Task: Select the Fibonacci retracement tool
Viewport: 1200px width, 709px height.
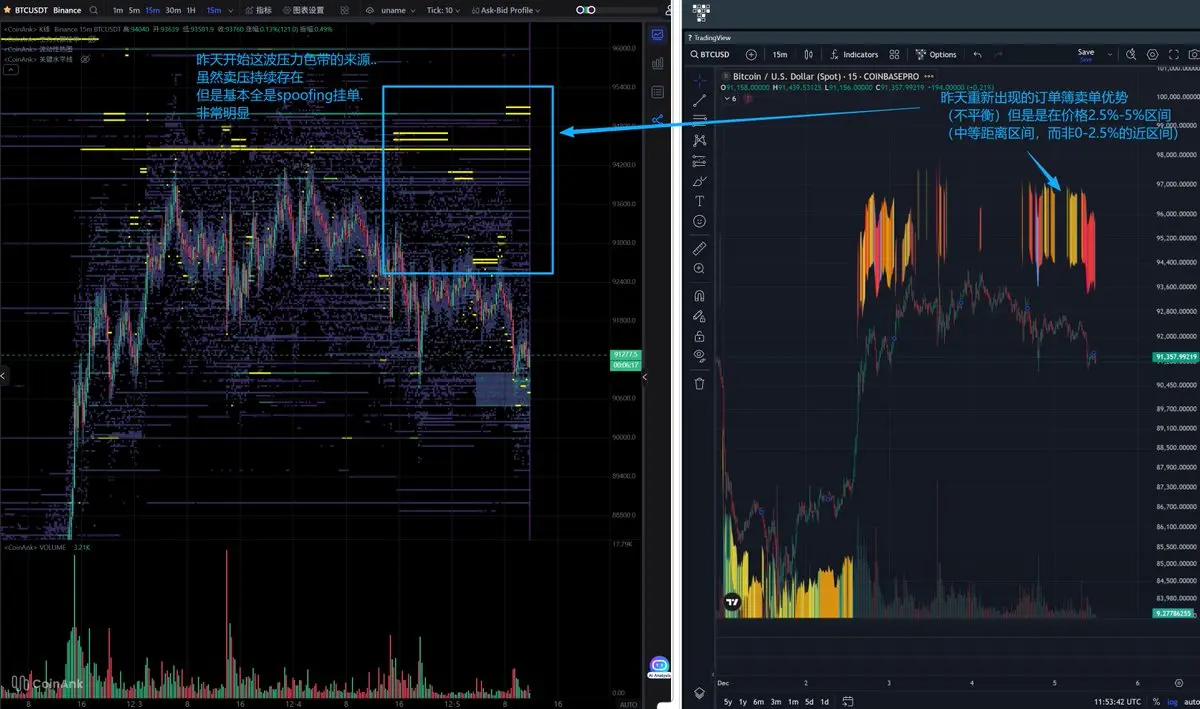Action: coord(699,120)
